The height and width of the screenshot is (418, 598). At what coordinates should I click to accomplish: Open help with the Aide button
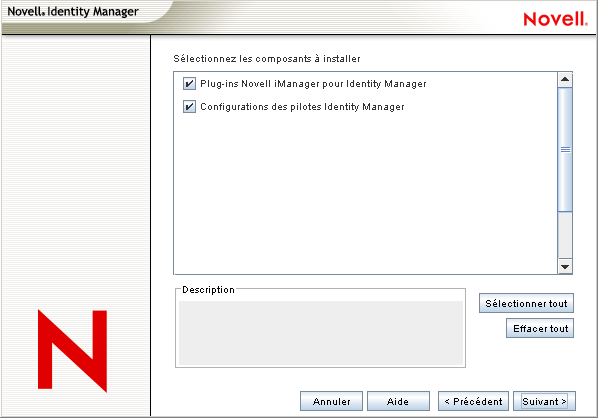398,401
